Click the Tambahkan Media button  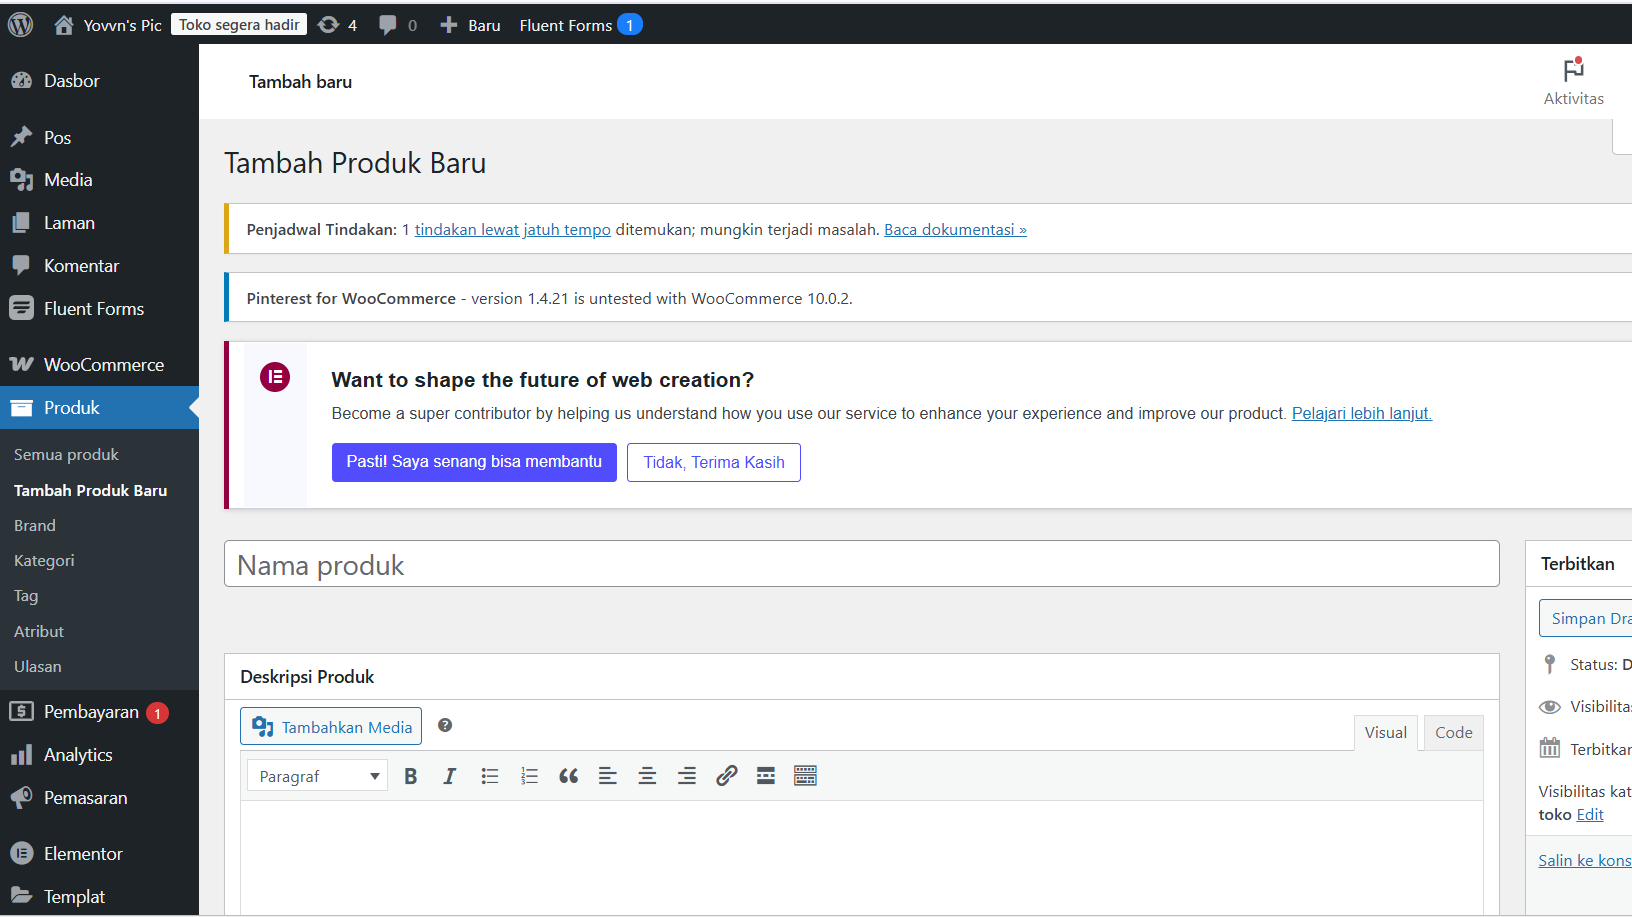pyautogui.click(x=331, y=727)
